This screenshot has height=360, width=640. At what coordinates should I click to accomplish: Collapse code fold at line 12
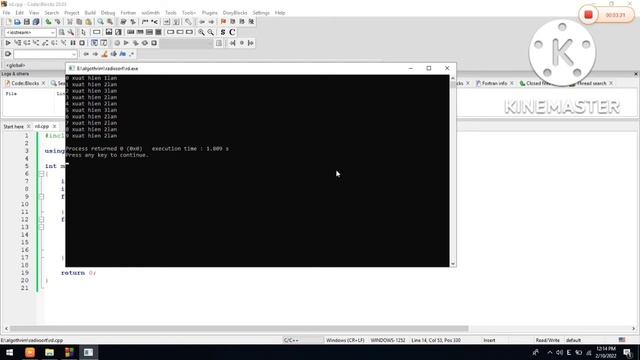pyautogui.click(x=41, y=220)
